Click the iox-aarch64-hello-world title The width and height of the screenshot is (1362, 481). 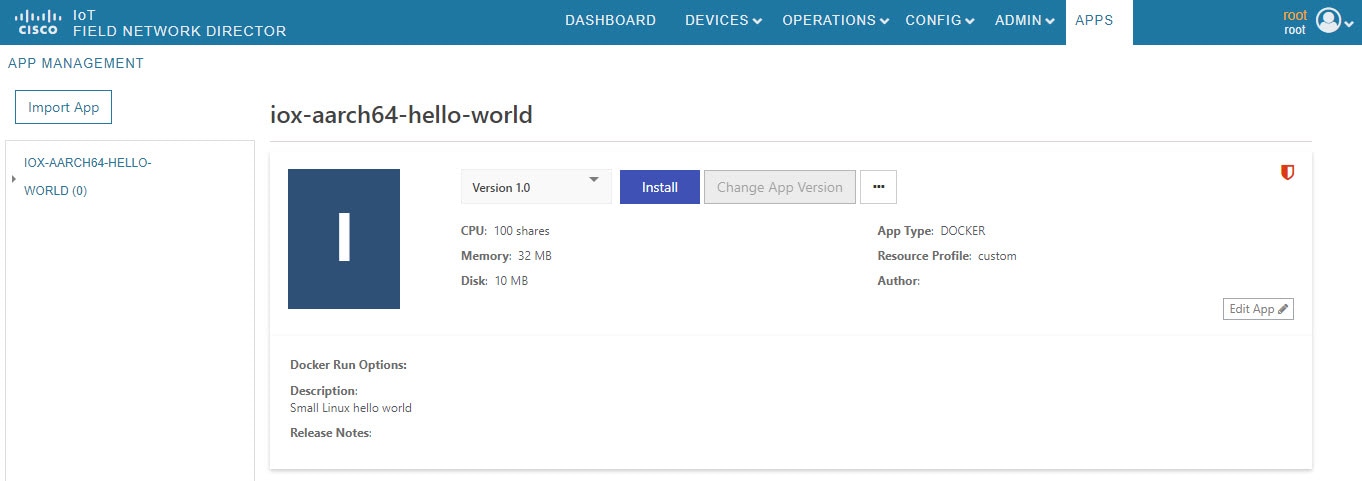coord(401,115)
